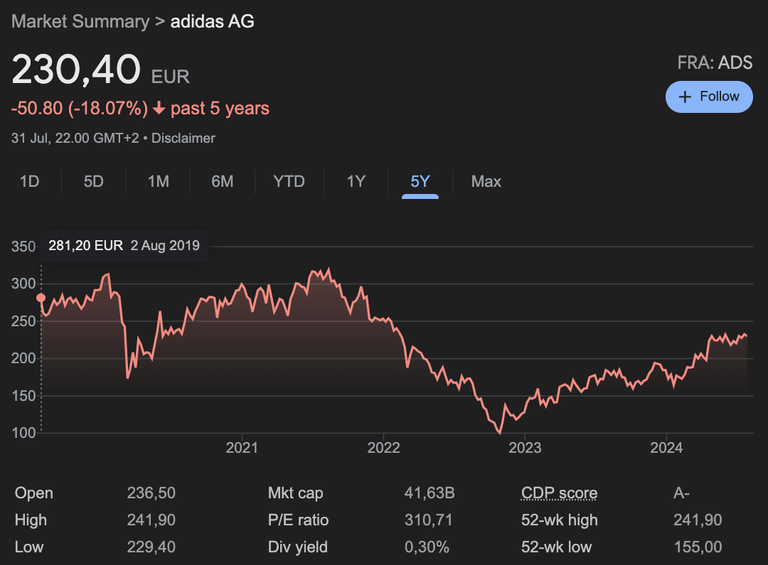The image size is (768, 565).
Task: Click the 281,20 EUR chart tooltip
Action: click(x=124, y=245)
